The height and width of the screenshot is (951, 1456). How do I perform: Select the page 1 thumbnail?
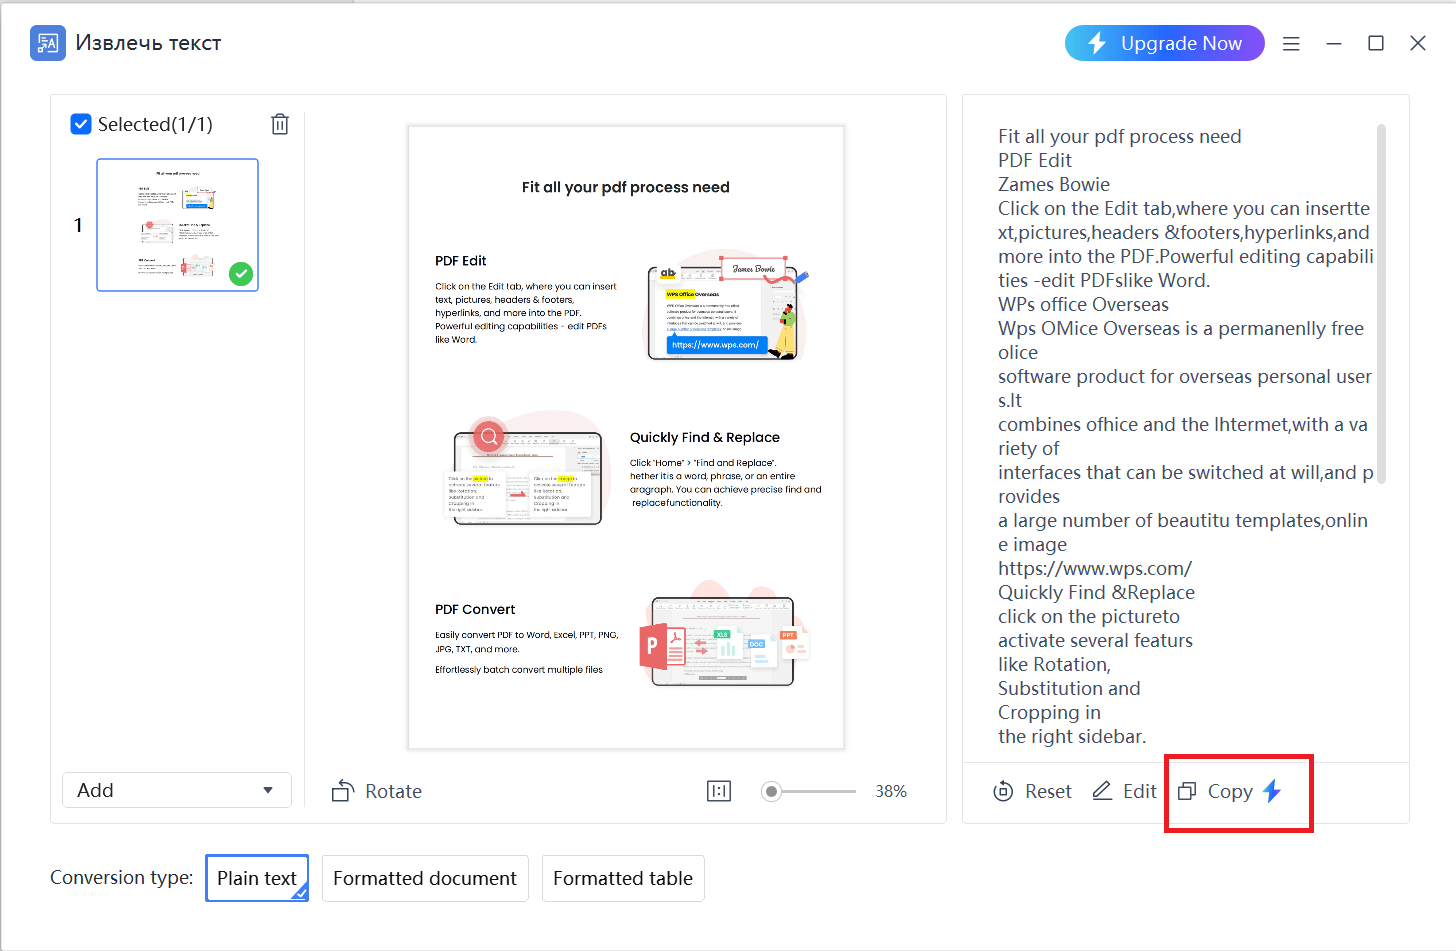(x=177, y=224)
